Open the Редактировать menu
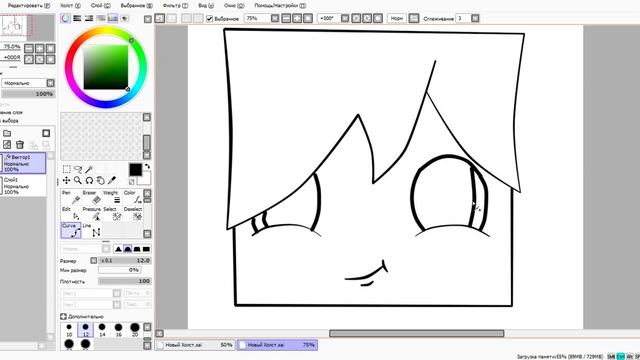The width and height of the screenshot is (640, 360). click(x=29, y=6)
